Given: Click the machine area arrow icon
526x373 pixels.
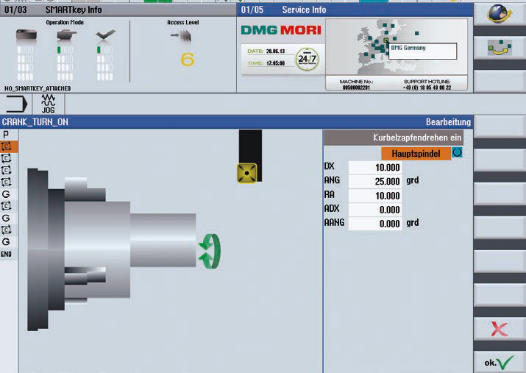Looking at the screenshot, I should pyautogui.click(x=16, y=104).
